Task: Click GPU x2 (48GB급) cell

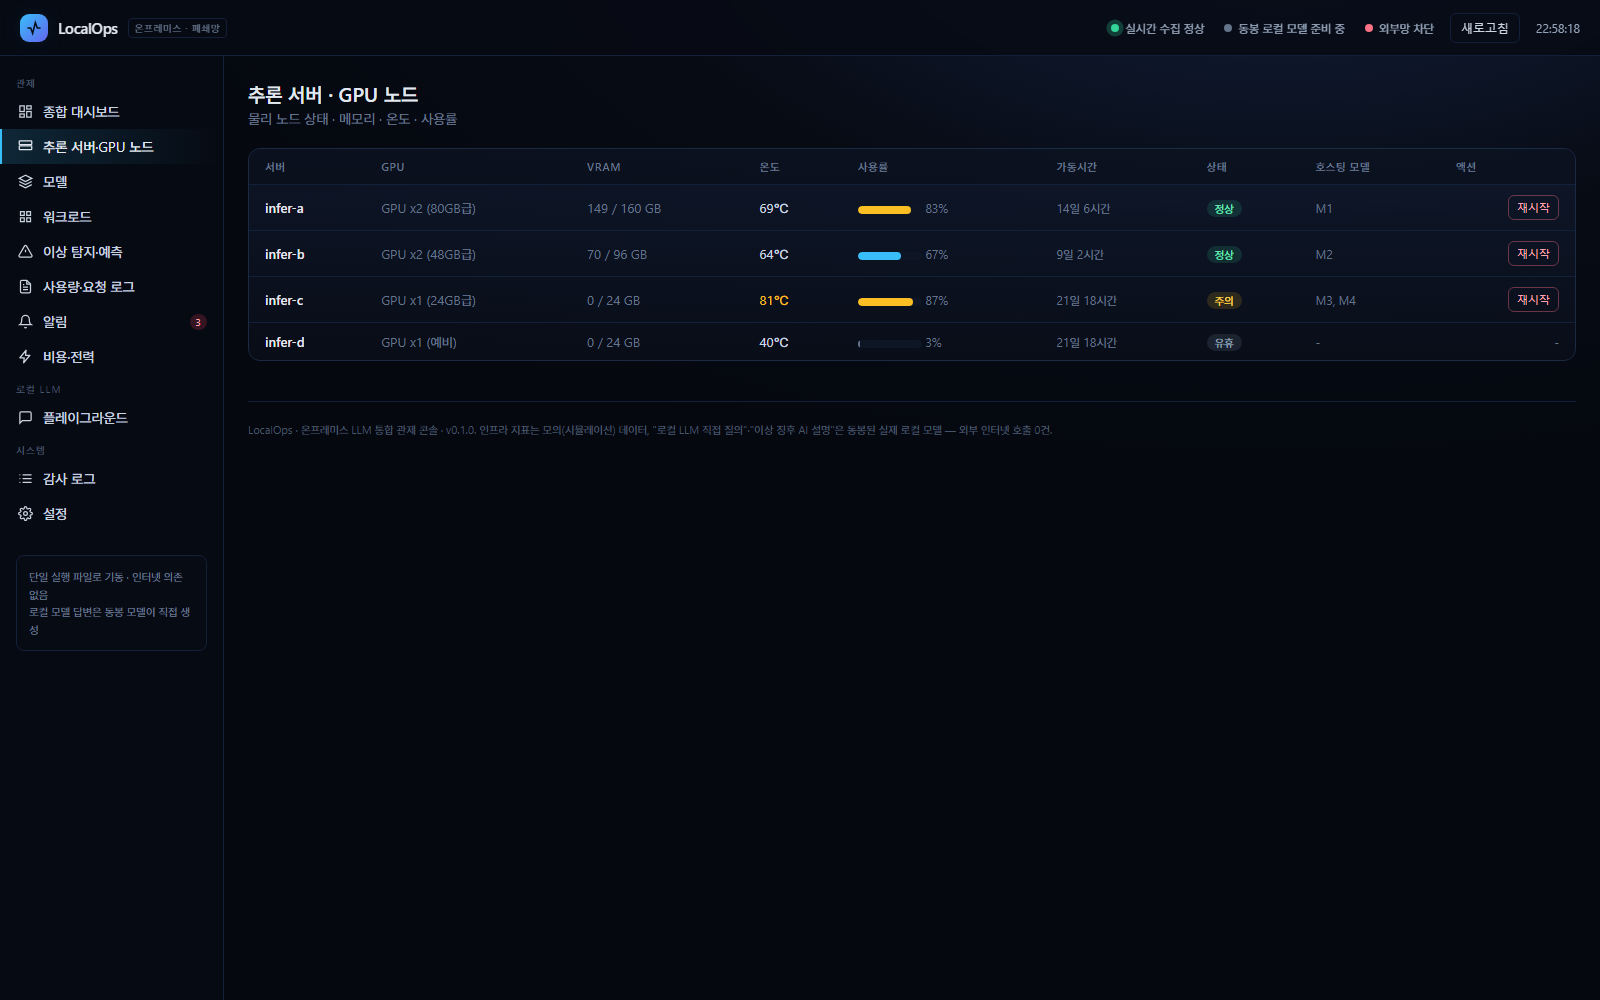Action: click(429, 255)
